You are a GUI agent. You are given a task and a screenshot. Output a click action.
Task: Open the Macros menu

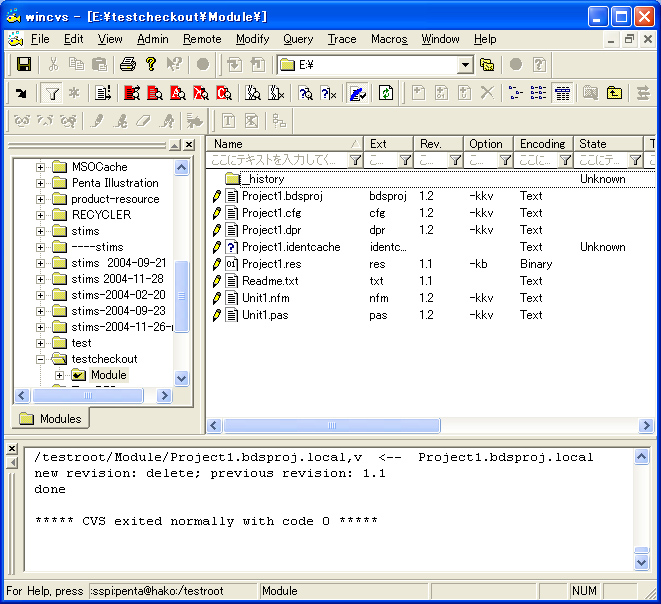pos(389,39)
